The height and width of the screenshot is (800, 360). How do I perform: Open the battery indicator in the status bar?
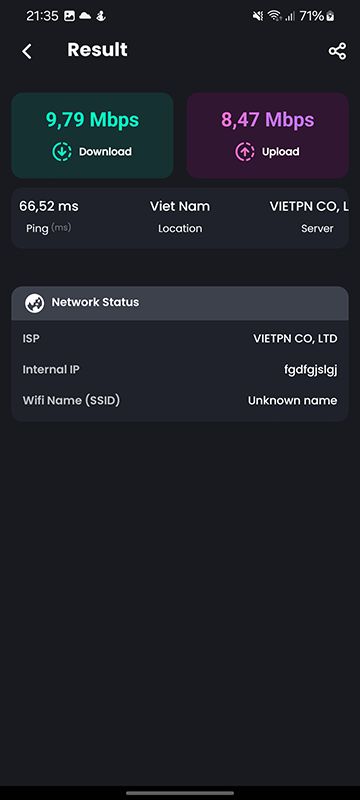tap(330, 16)
